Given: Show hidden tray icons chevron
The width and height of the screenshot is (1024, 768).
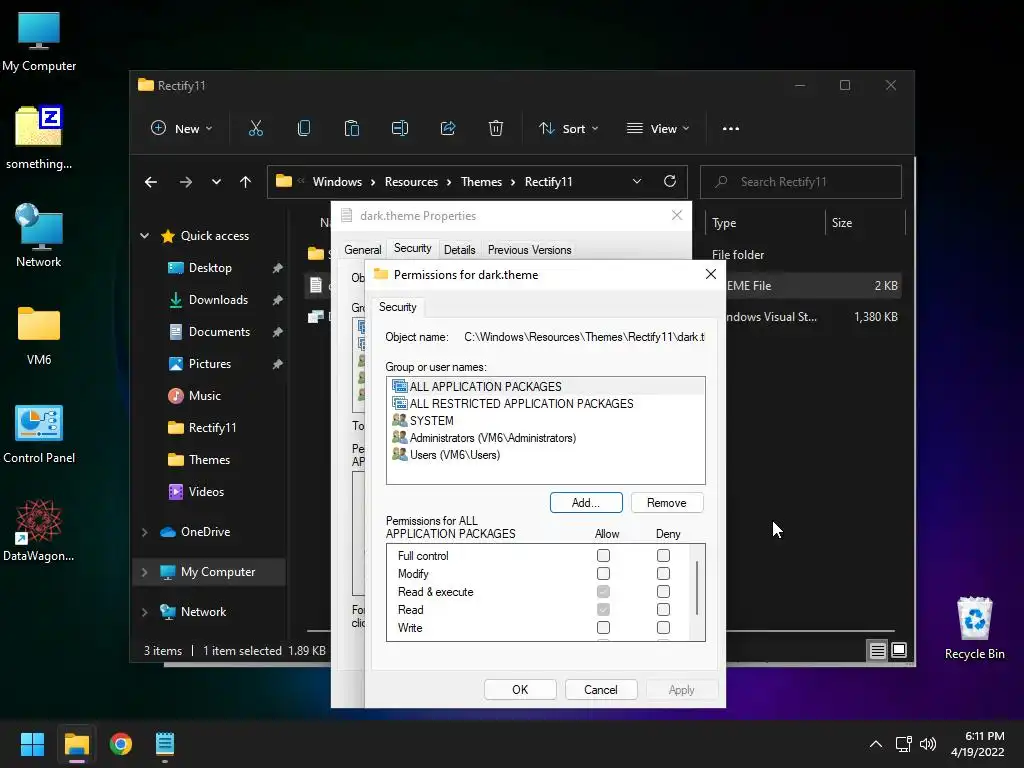Looking at the screenshot, I should pos(876,744).
